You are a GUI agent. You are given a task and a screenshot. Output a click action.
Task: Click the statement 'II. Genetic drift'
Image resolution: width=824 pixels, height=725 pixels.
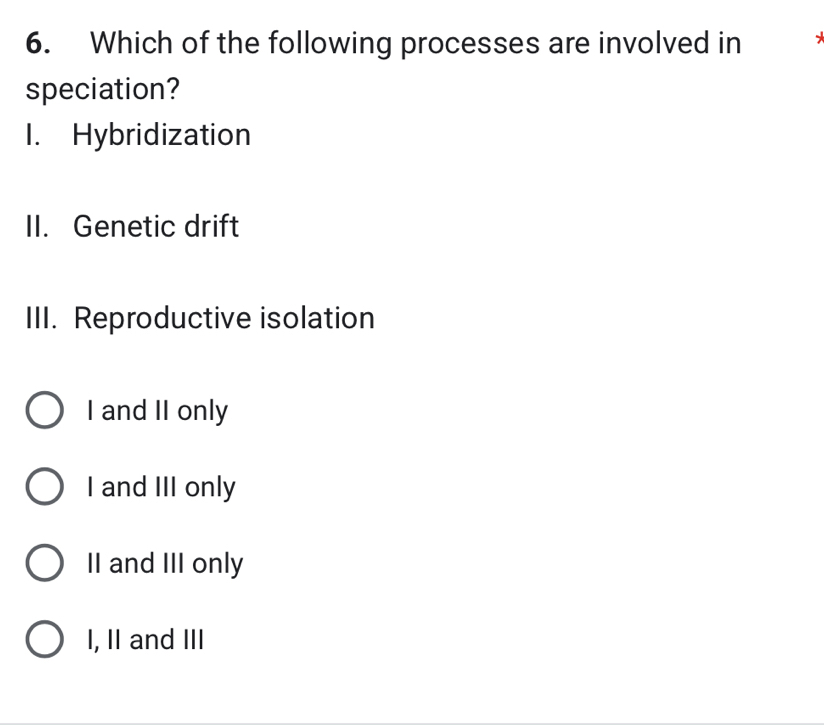[x=132, y=227]
